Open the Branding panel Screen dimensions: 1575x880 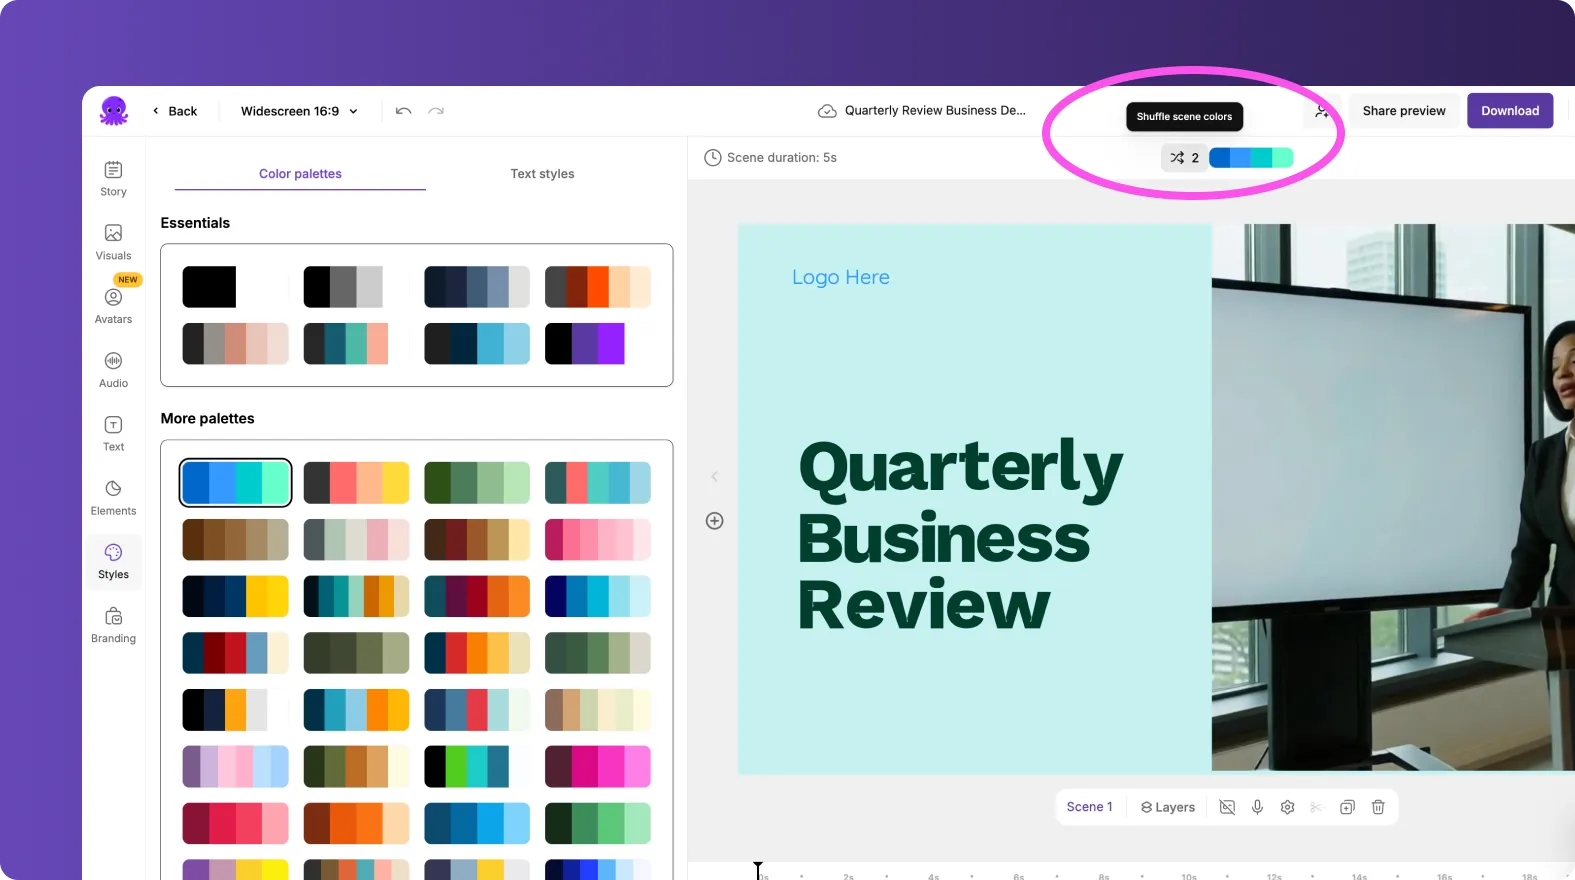[113, 625]
